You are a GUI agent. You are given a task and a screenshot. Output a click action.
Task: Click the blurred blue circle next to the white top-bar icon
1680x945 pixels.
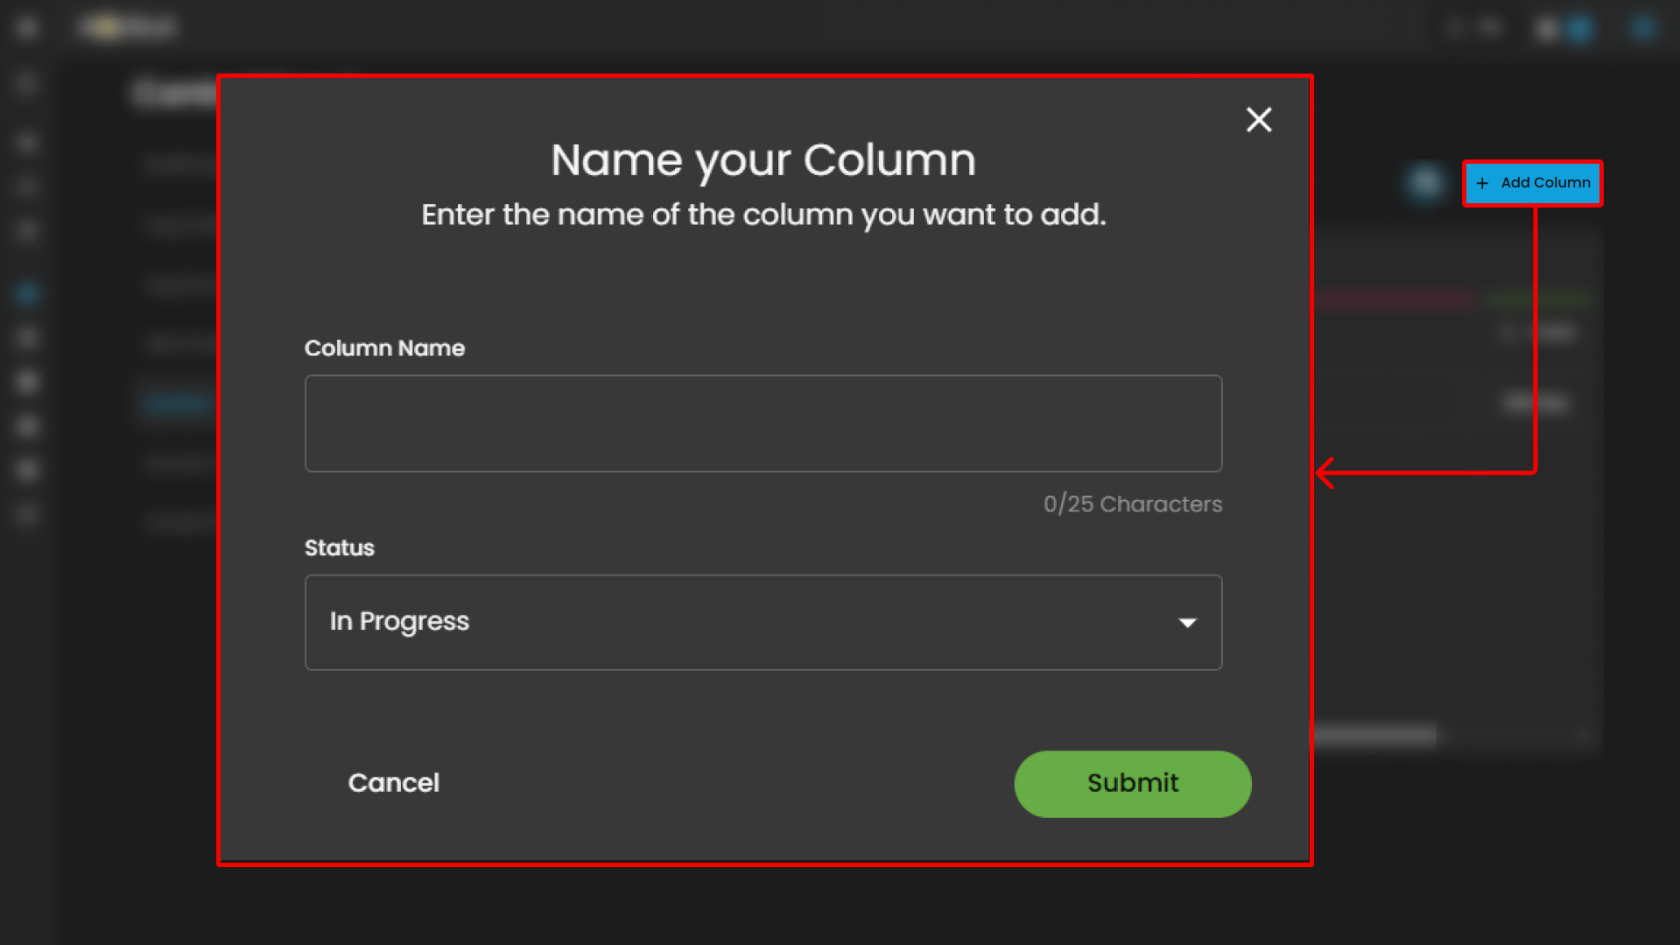1579,29
